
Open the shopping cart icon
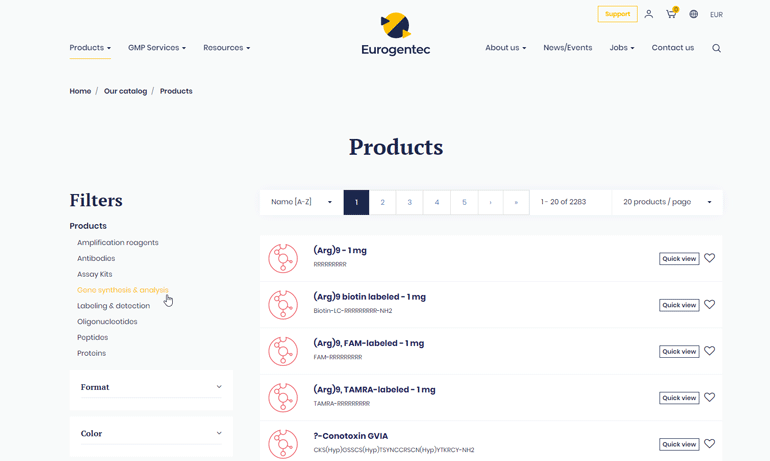tap(671, 14)
